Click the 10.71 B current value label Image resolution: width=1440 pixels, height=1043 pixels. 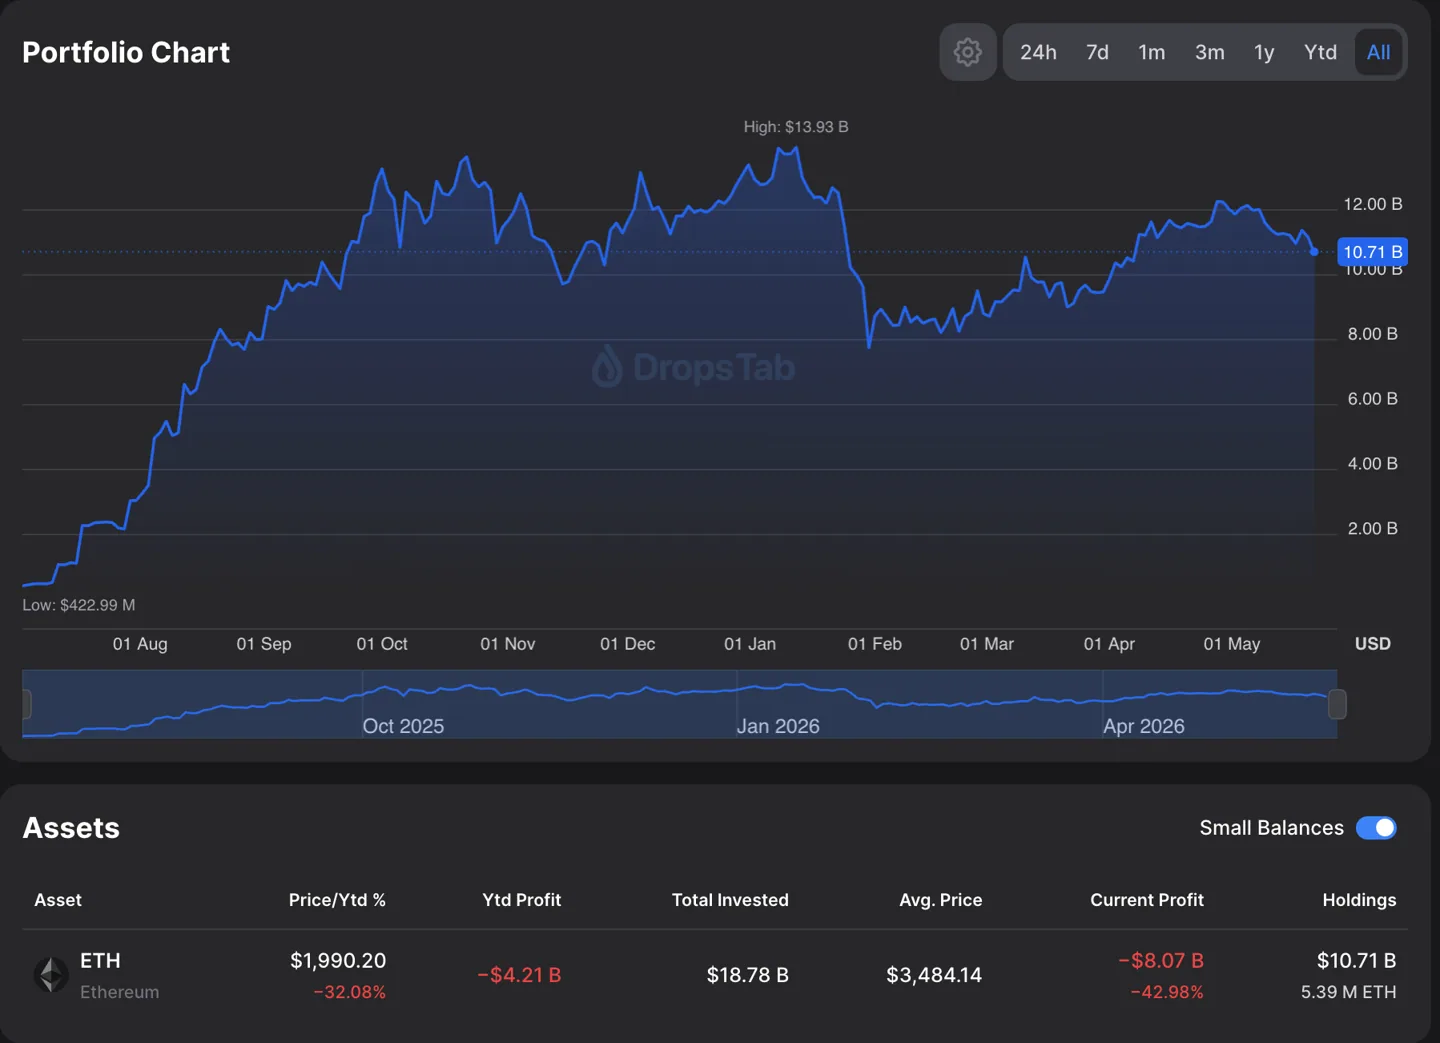[x=1372, y=252]
